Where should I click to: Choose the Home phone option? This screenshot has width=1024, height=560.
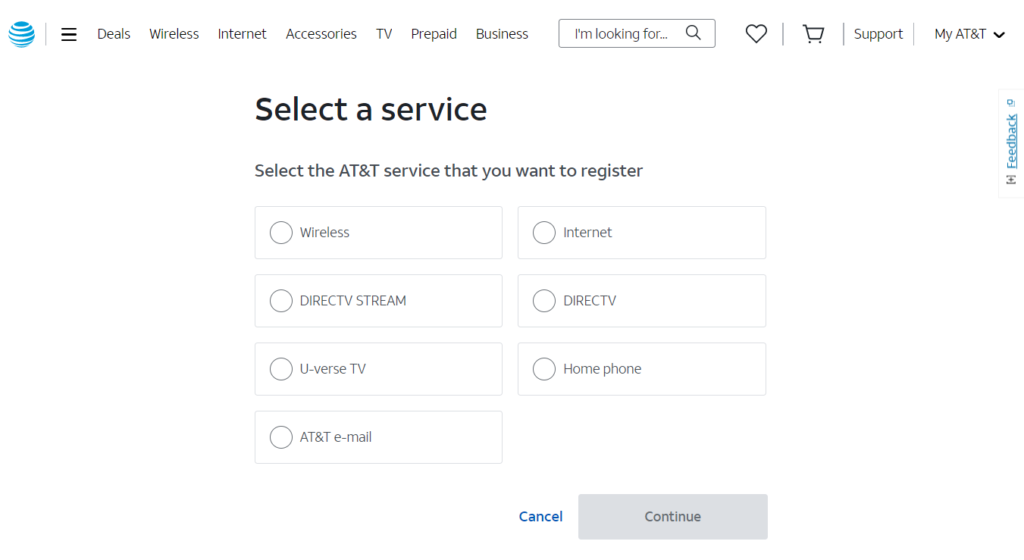click(x=642, y=369)
